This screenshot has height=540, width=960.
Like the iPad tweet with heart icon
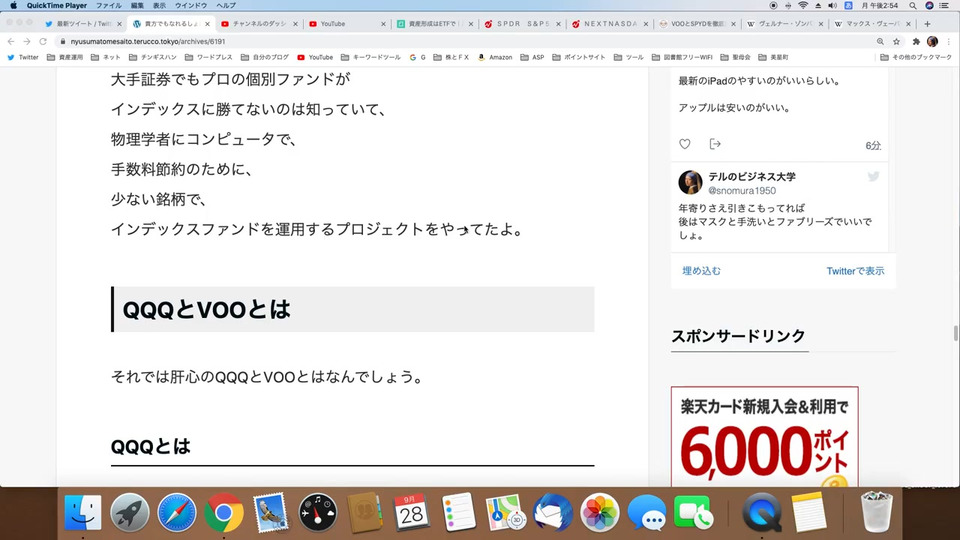click(684, 144)
